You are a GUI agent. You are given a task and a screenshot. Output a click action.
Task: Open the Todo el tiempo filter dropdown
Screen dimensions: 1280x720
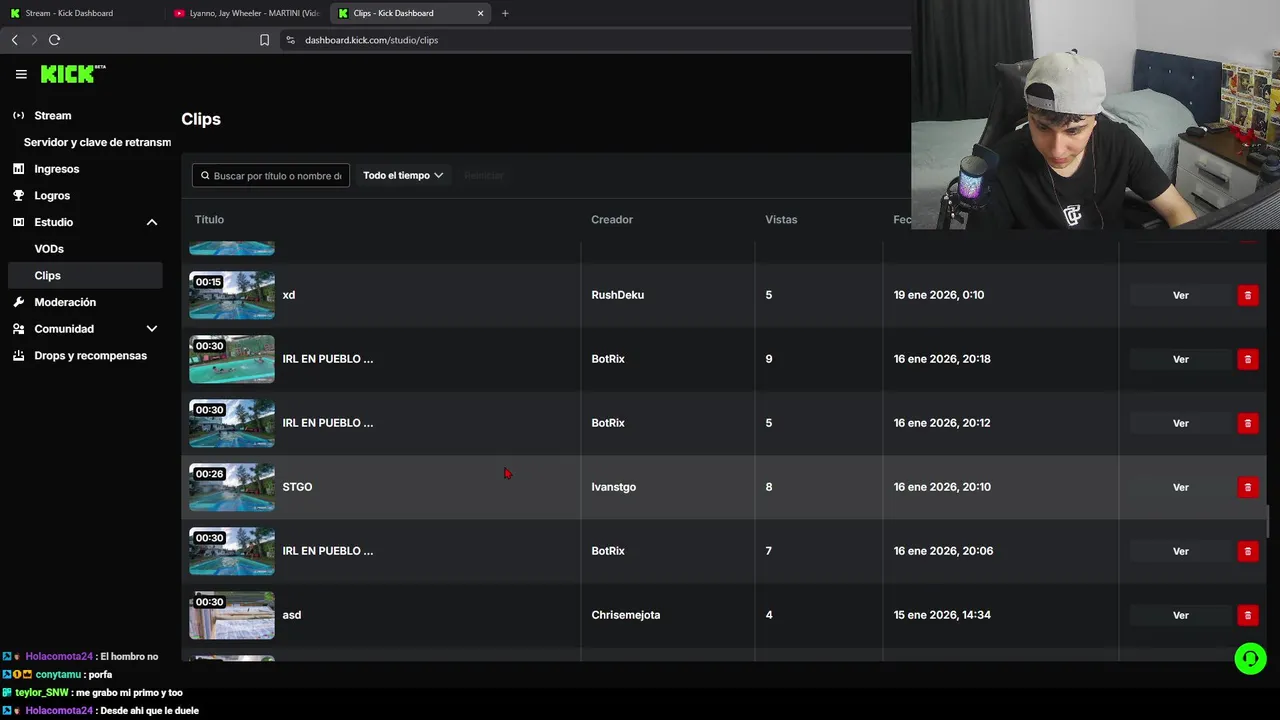pyautogui.click(x=402, y=175)
